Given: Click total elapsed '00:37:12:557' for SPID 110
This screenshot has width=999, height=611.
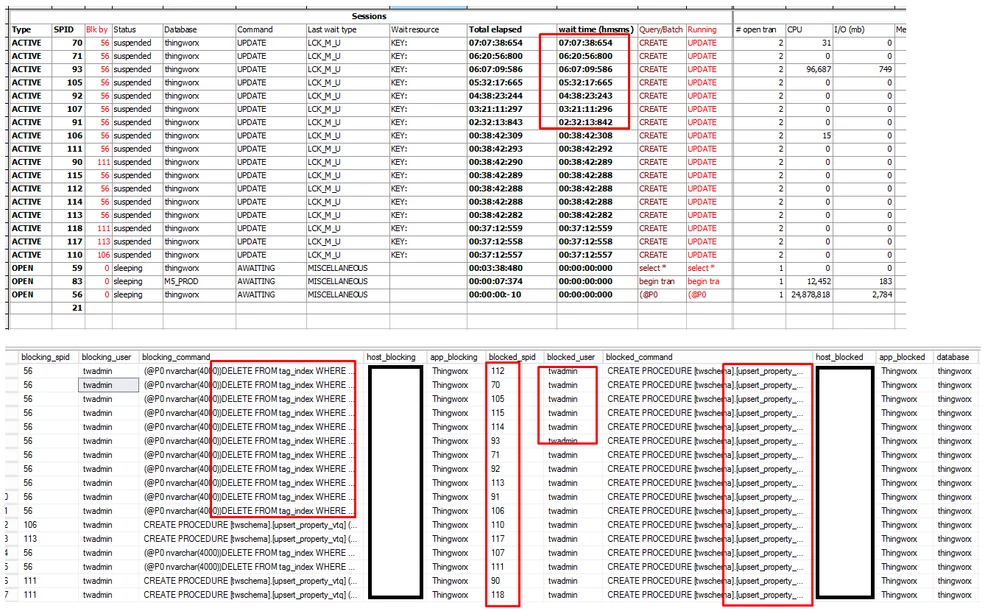Looking at the screenshot, I should (x=496, y=254).
